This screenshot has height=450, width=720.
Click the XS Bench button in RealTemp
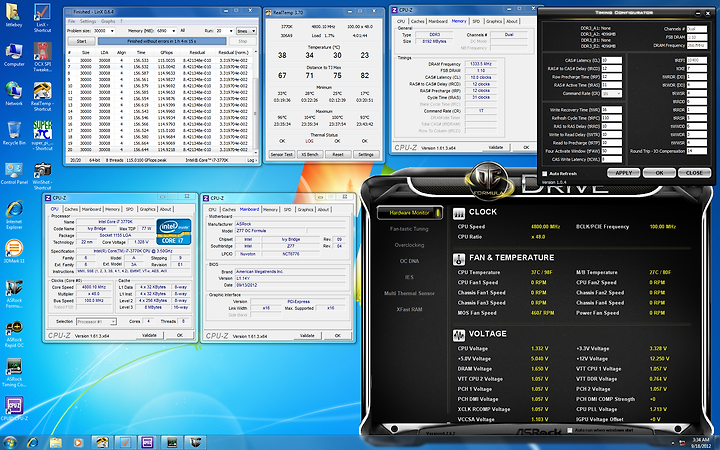[310, 154]
